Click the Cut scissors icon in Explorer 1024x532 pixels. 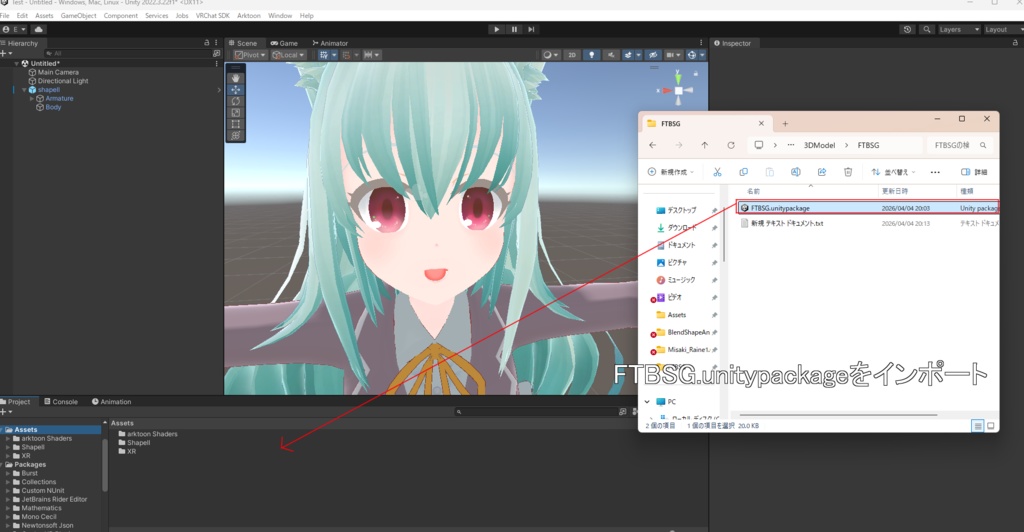(x=717, y=172)
